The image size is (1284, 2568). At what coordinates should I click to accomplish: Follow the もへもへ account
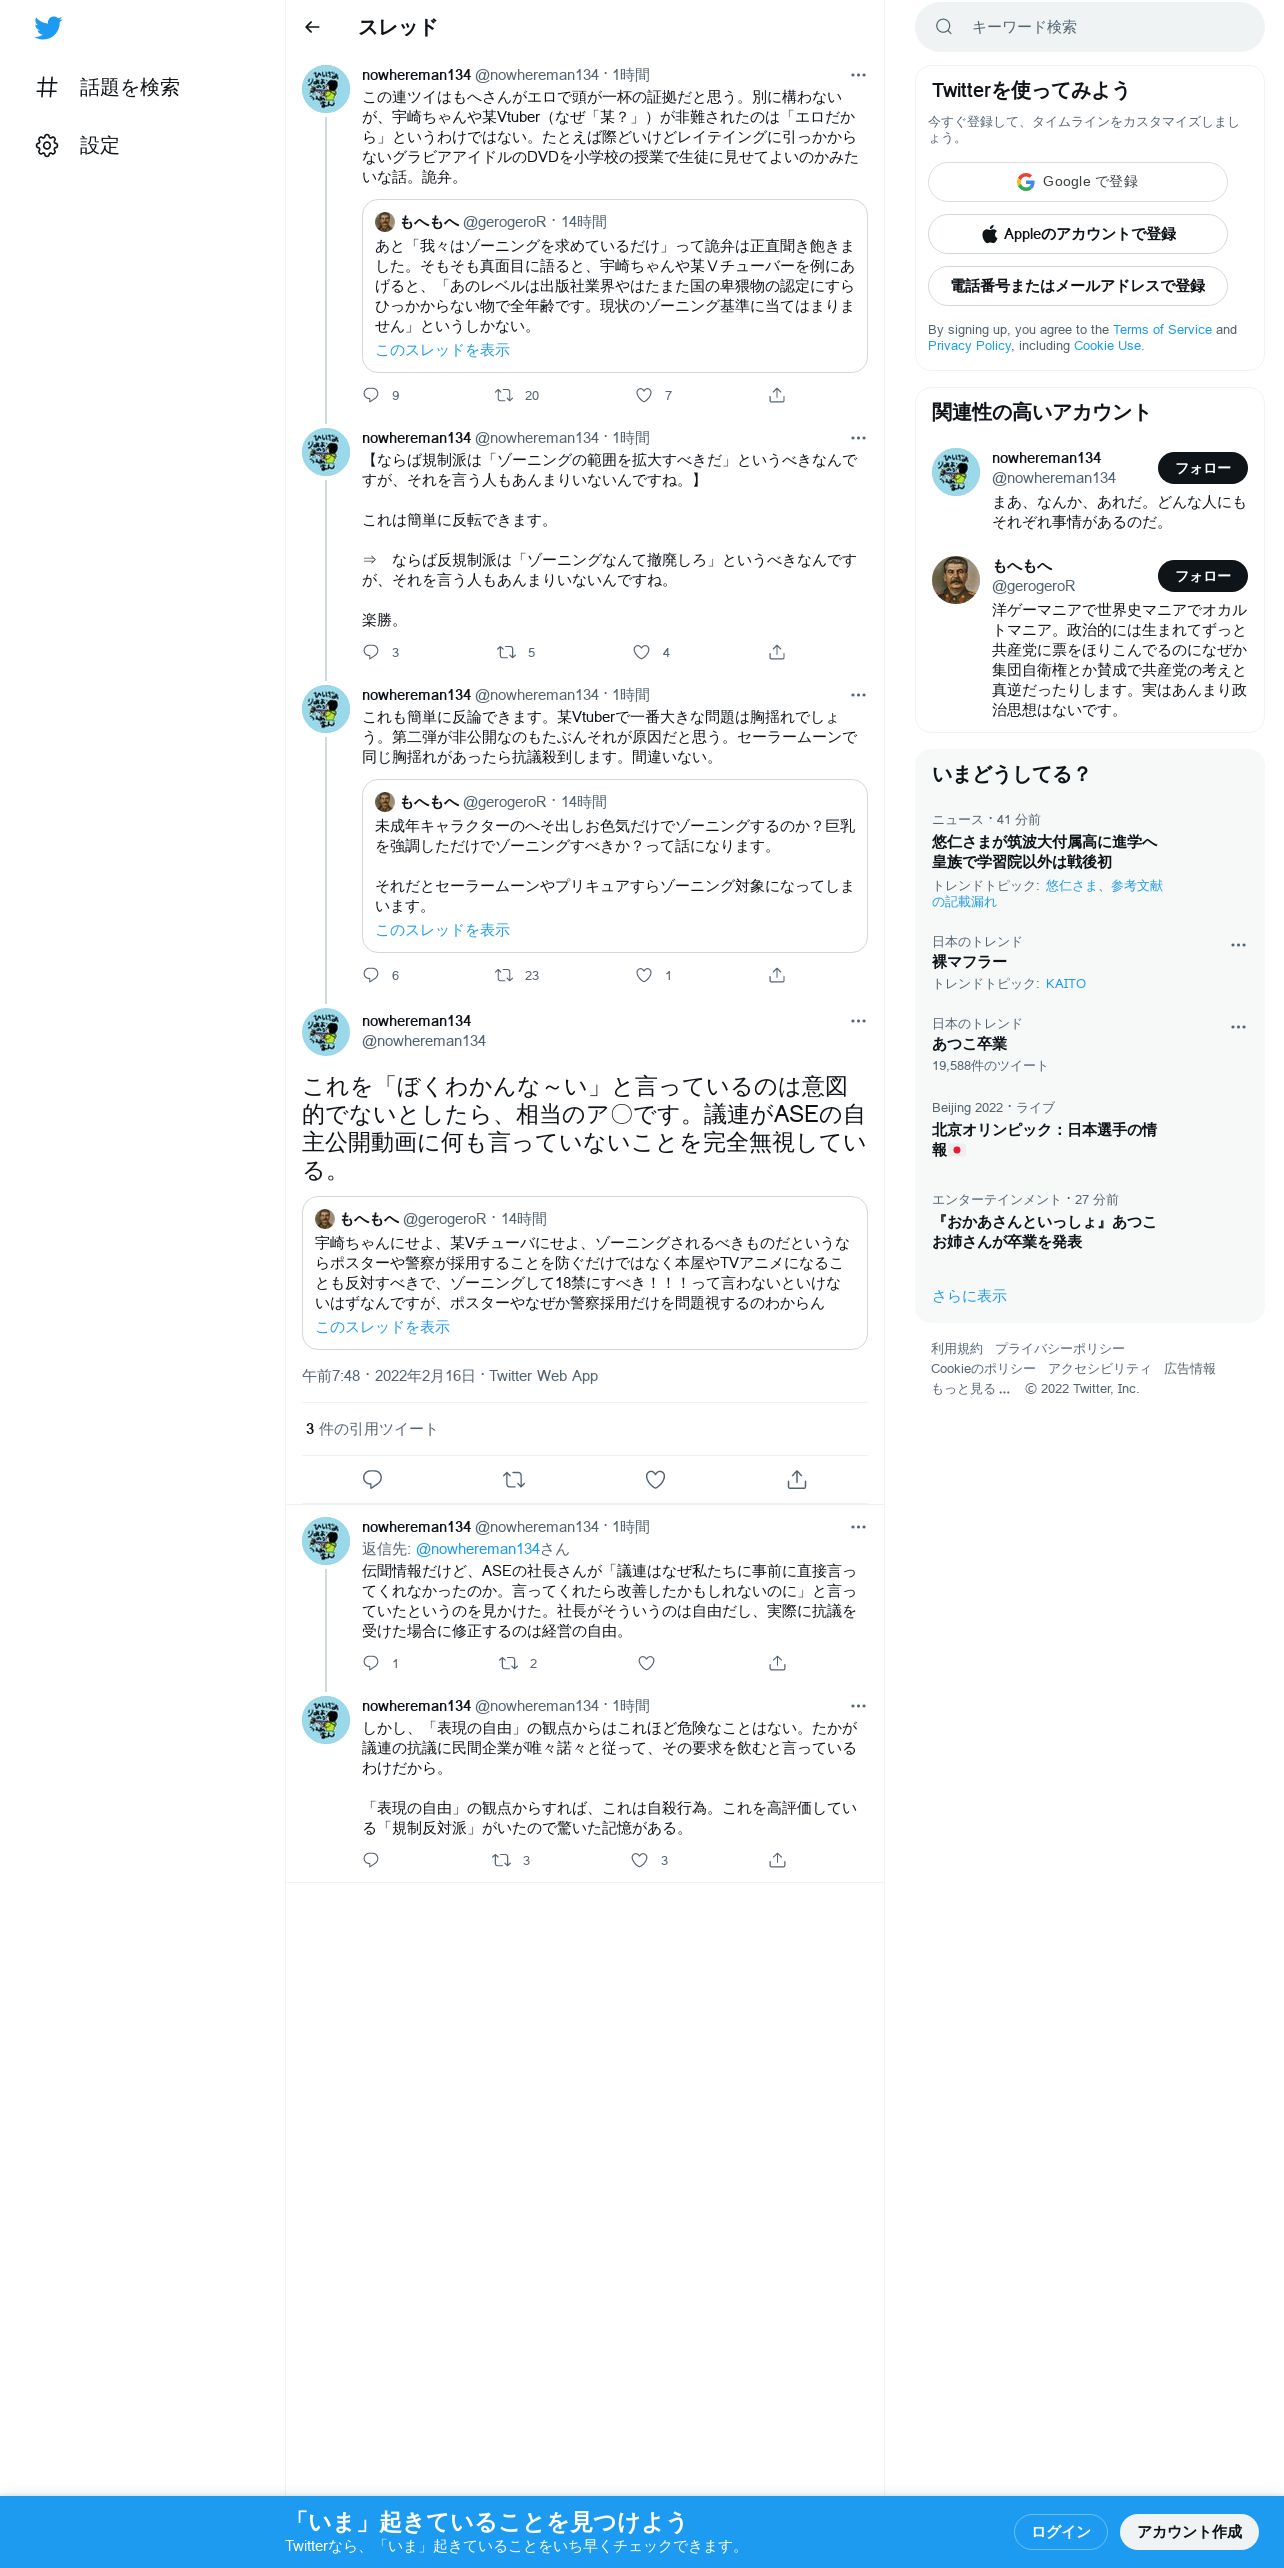pos(1203,576)
